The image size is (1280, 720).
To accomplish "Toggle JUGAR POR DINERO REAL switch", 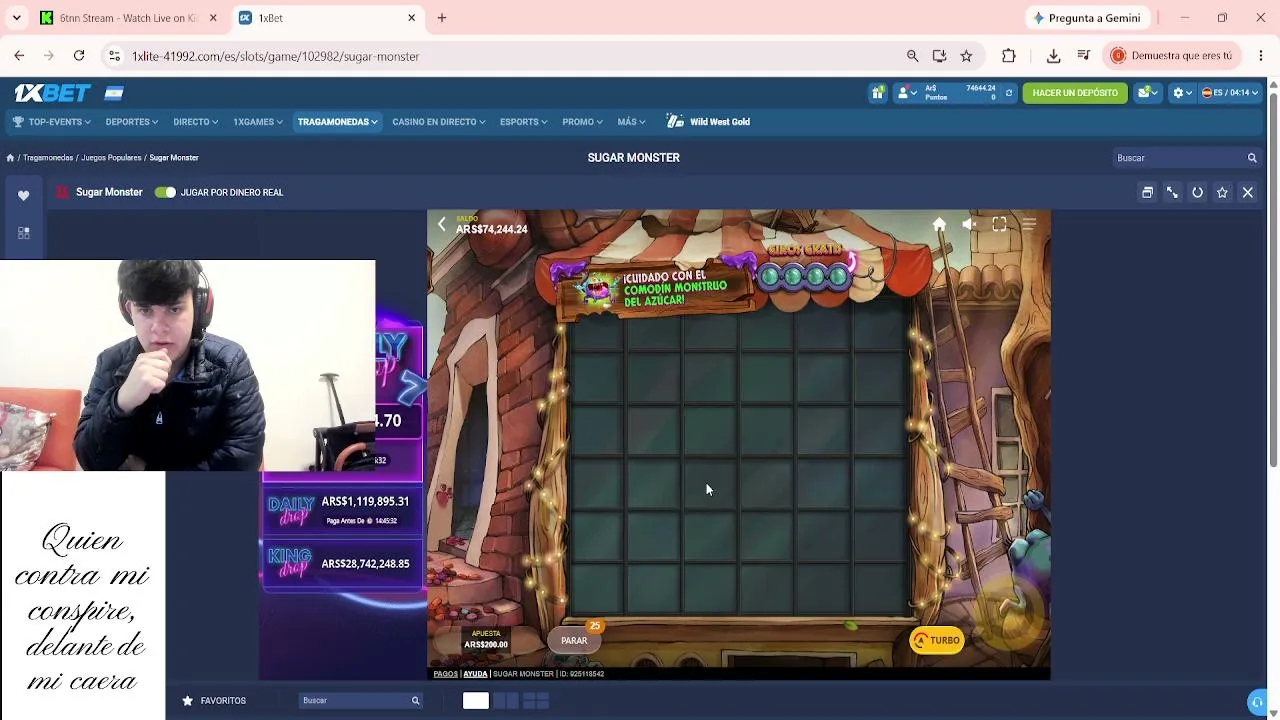I will (165, 192).
